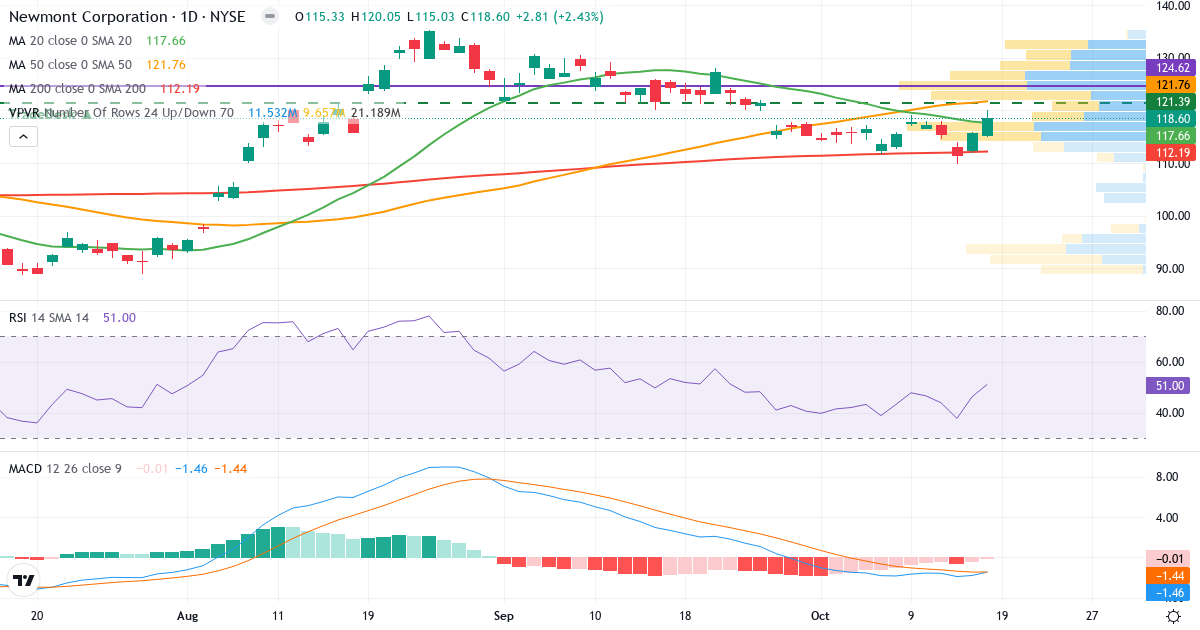Viewport: 1200px width, 630px height.
Task: Collapse the indicator legend with the chevron
Action: tap(22, 137)
